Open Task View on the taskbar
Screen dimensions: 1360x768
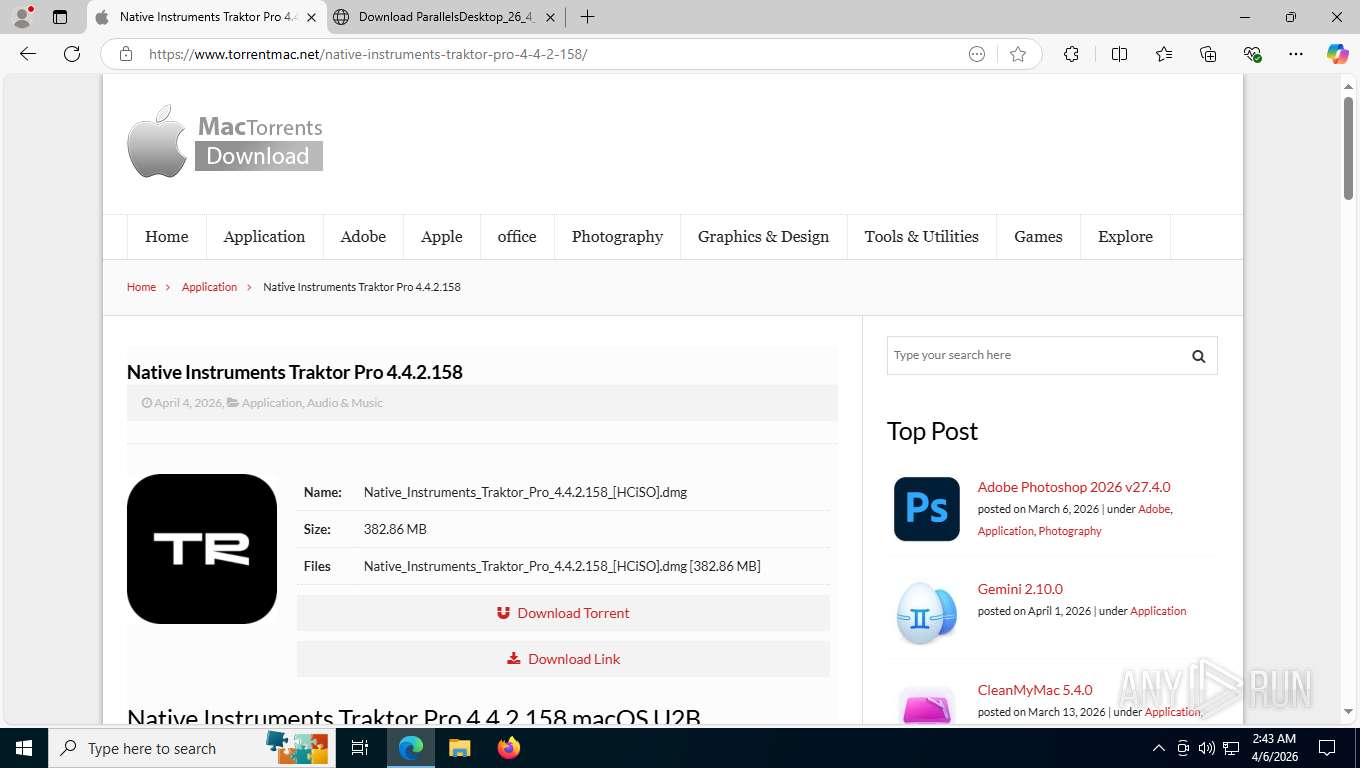[x=360, y=748]
